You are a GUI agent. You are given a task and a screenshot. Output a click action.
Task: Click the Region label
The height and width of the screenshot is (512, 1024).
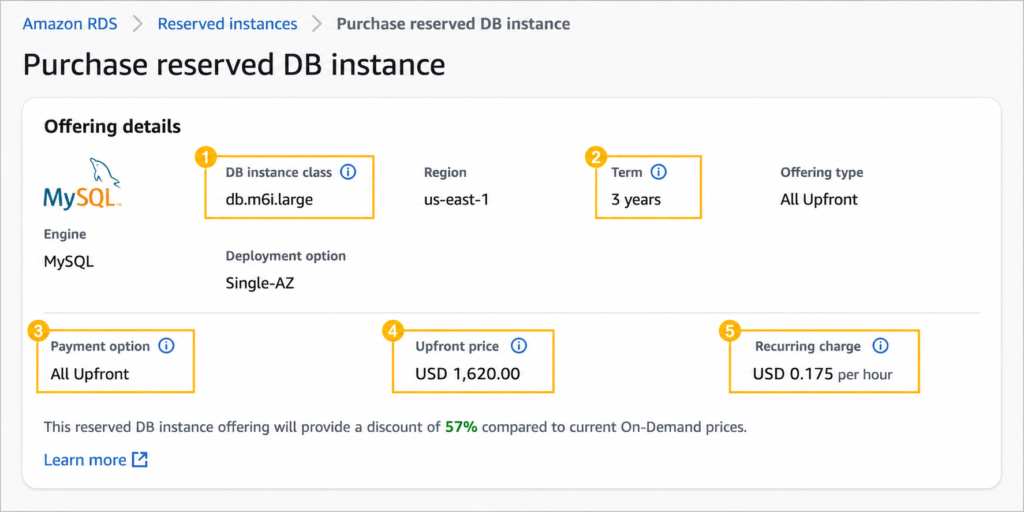coord(445,172)
